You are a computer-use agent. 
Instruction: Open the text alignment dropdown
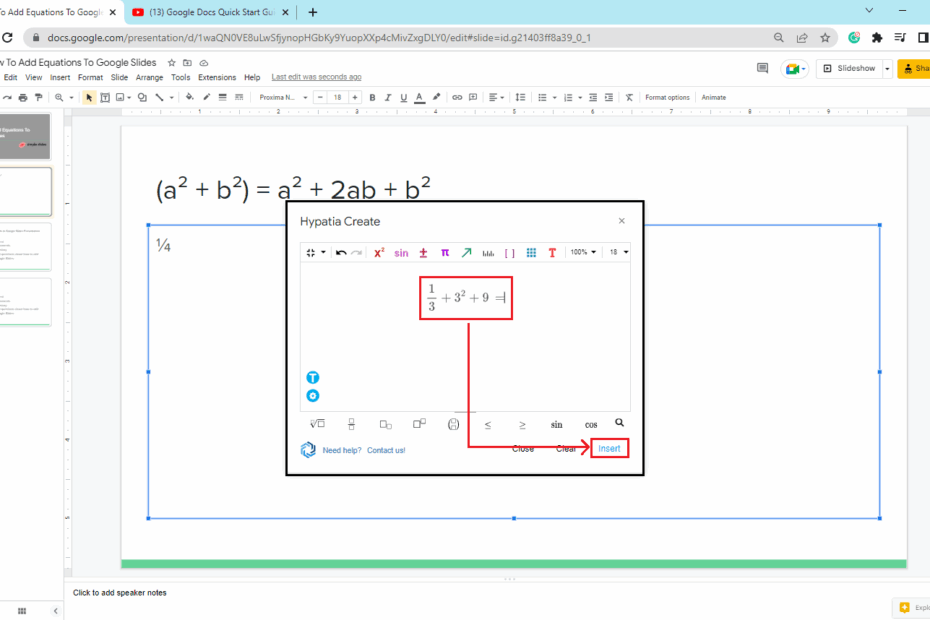496,97
